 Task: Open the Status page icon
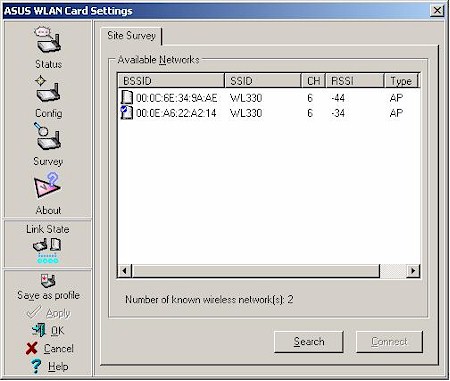pyautogui.click(x=48, y=40)
